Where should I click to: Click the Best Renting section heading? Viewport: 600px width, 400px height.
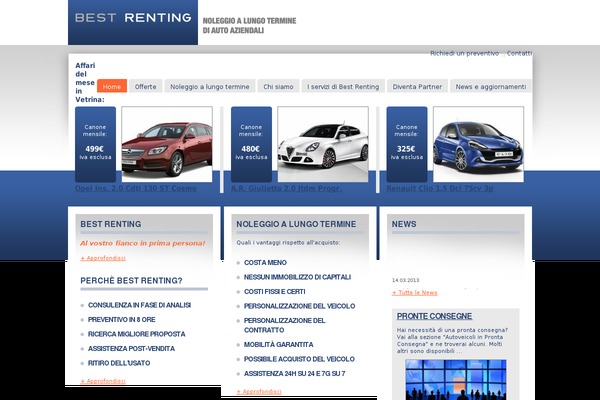(x=111, y=224)
